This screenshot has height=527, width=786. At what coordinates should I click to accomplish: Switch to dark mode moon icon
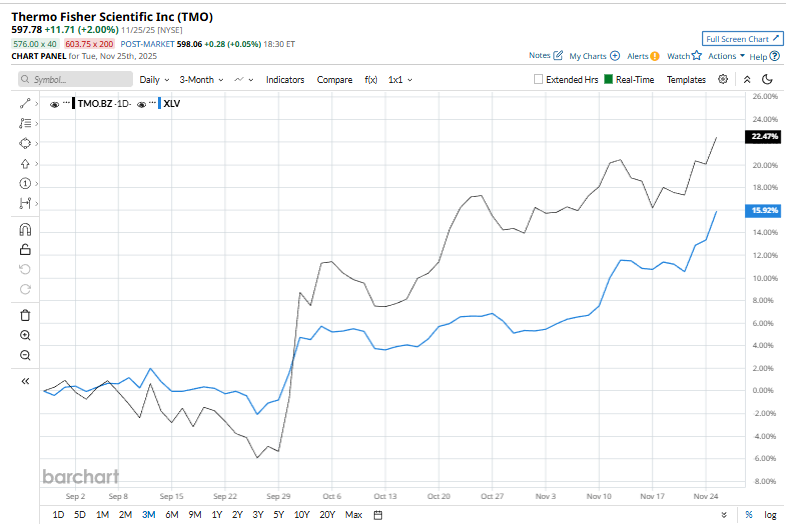pos(767,79)
